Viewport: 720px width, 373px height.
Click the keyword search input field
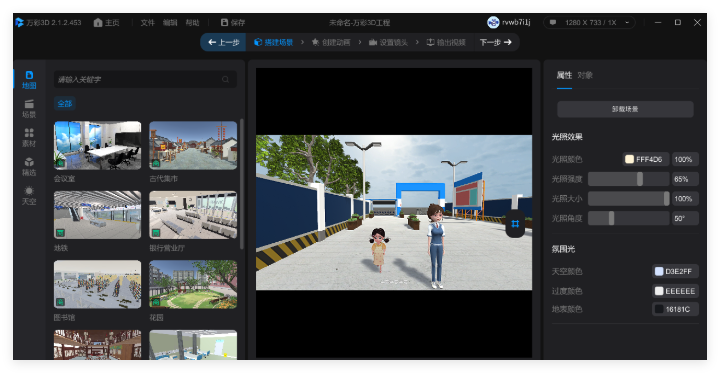145,79
